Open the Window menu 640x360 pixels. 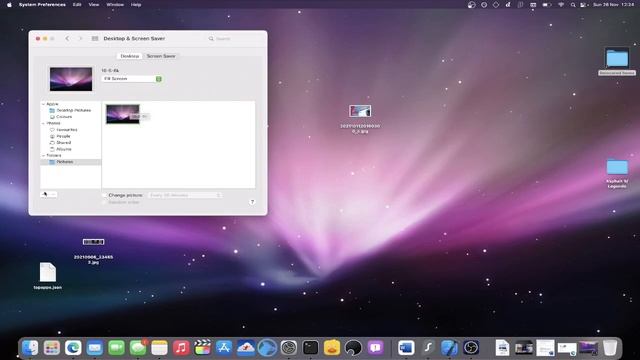click(x=115, y=4)
